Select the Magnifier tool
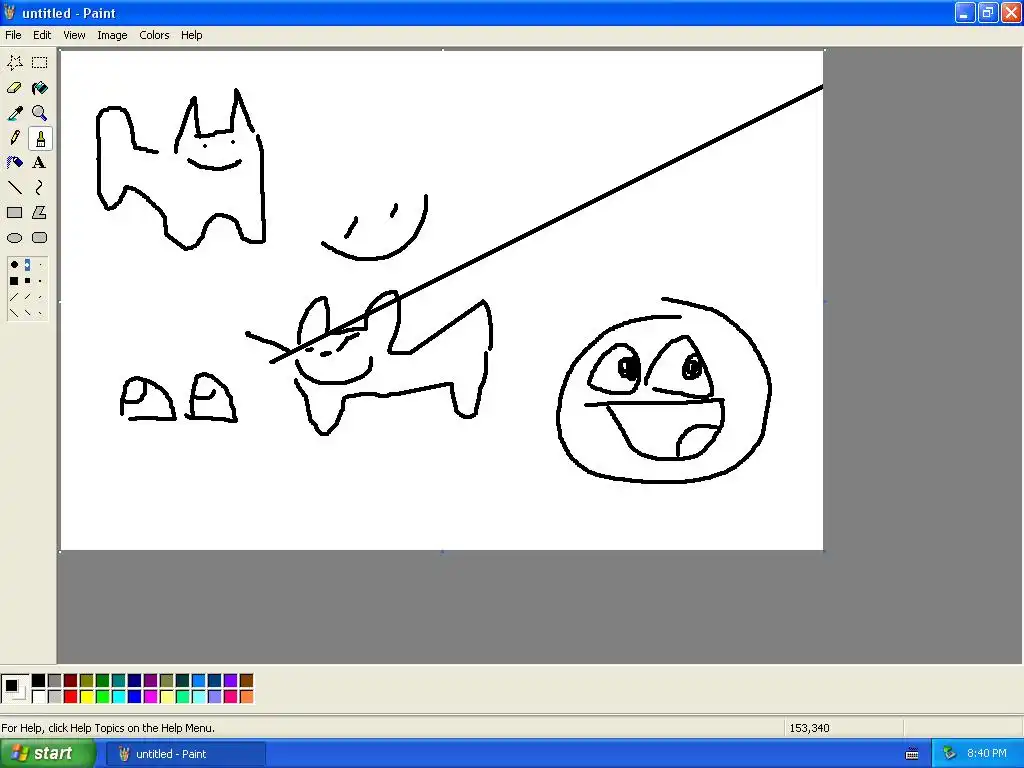The image size is (1024, 768). tap(40, 113)
